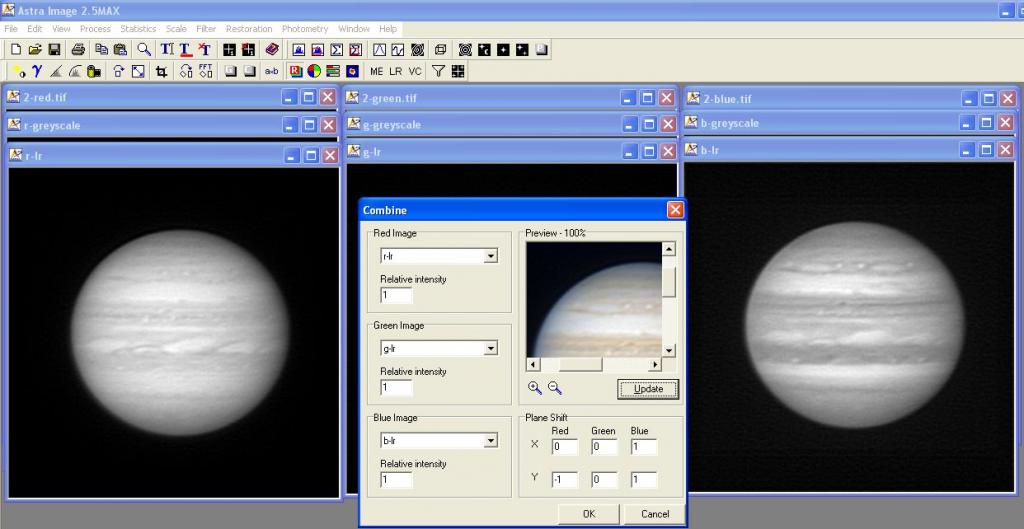Click the a+b image arithmetic icon

(272, 71)
